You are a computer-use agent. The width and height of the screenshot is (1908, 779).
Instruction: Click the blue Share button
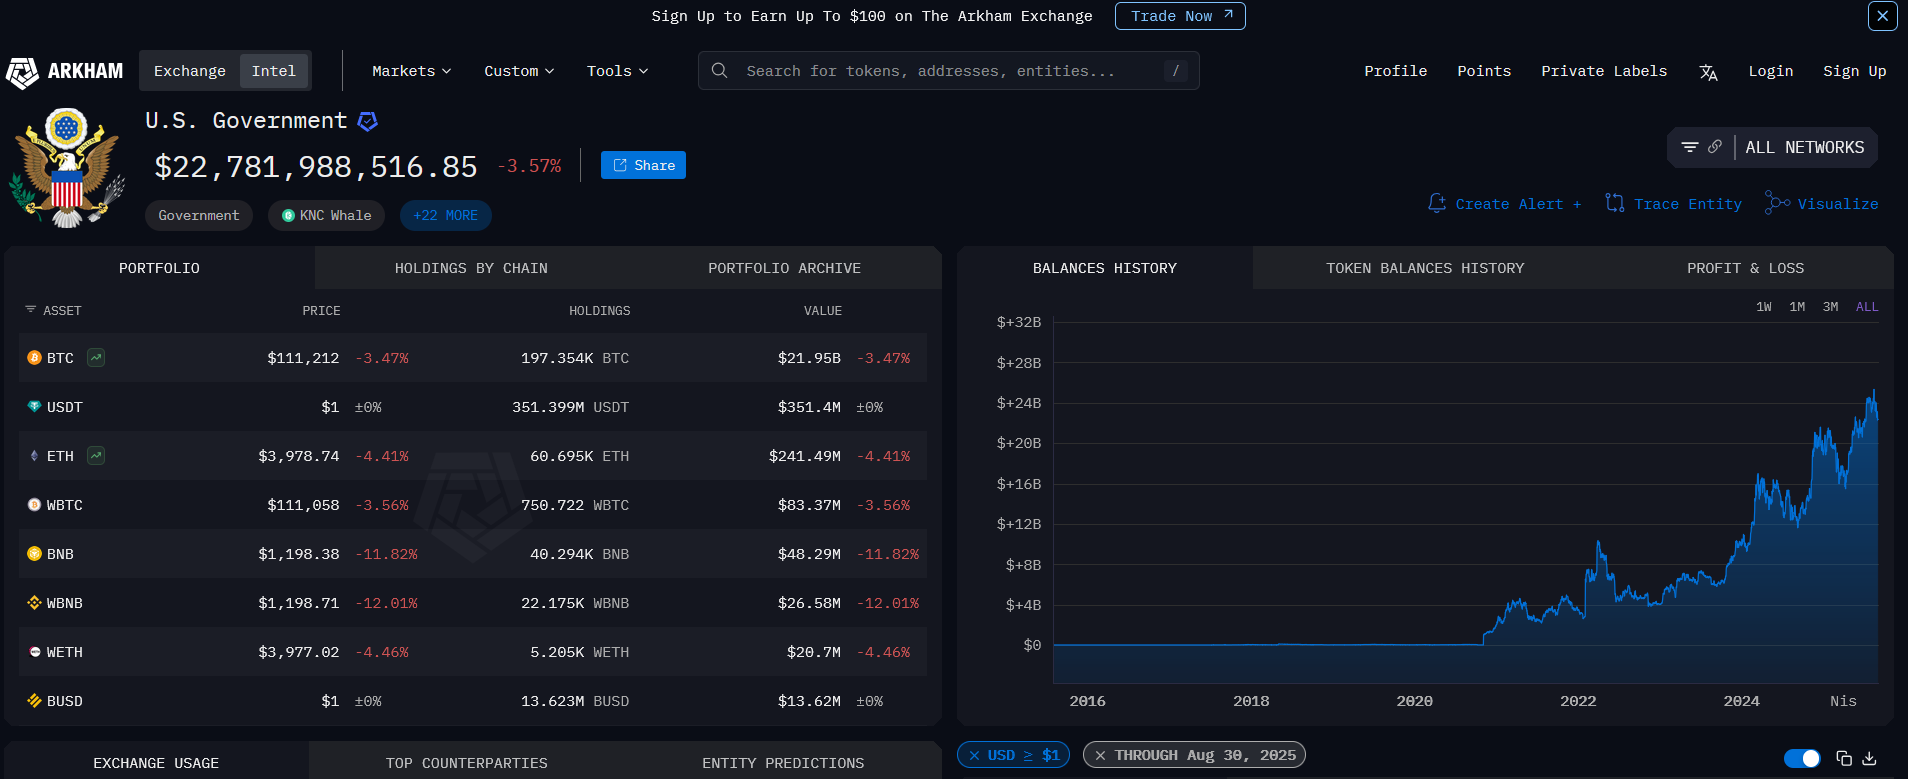[643, 165]
